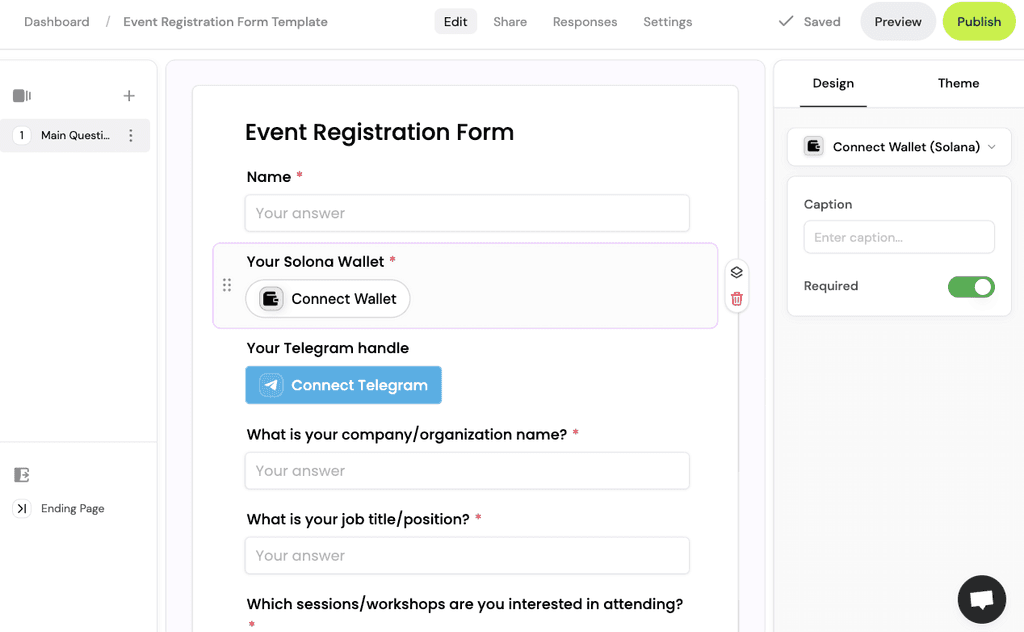
Task: Open the three-dot menu on Main Questions
Action: (x=131, y=135)
